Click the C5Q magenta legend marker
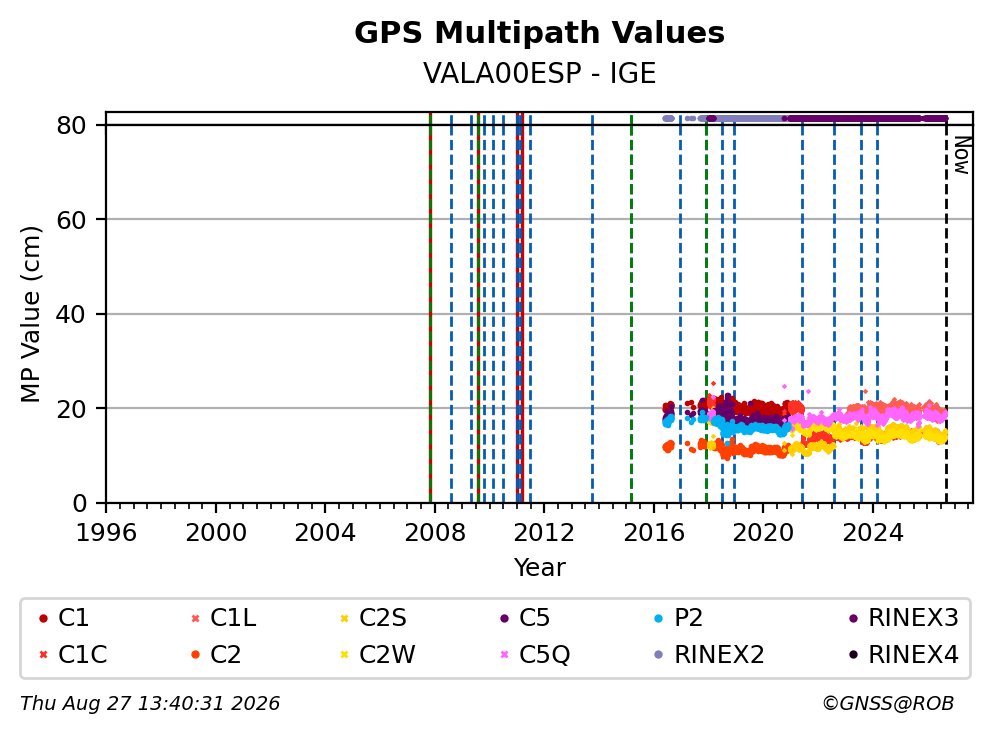 tap(504, 655)
